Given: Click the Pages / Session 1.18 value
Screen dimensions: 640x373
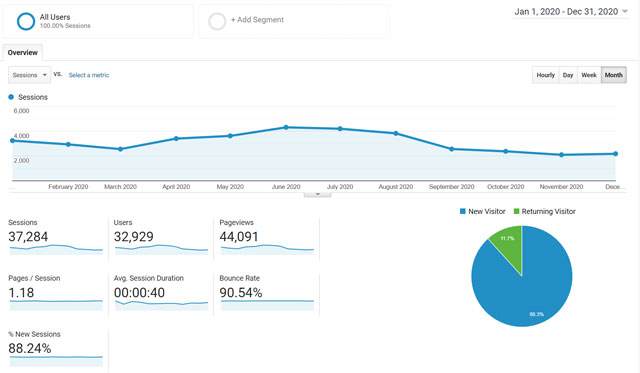Looking at the screenshot, I should coord(21,293).
